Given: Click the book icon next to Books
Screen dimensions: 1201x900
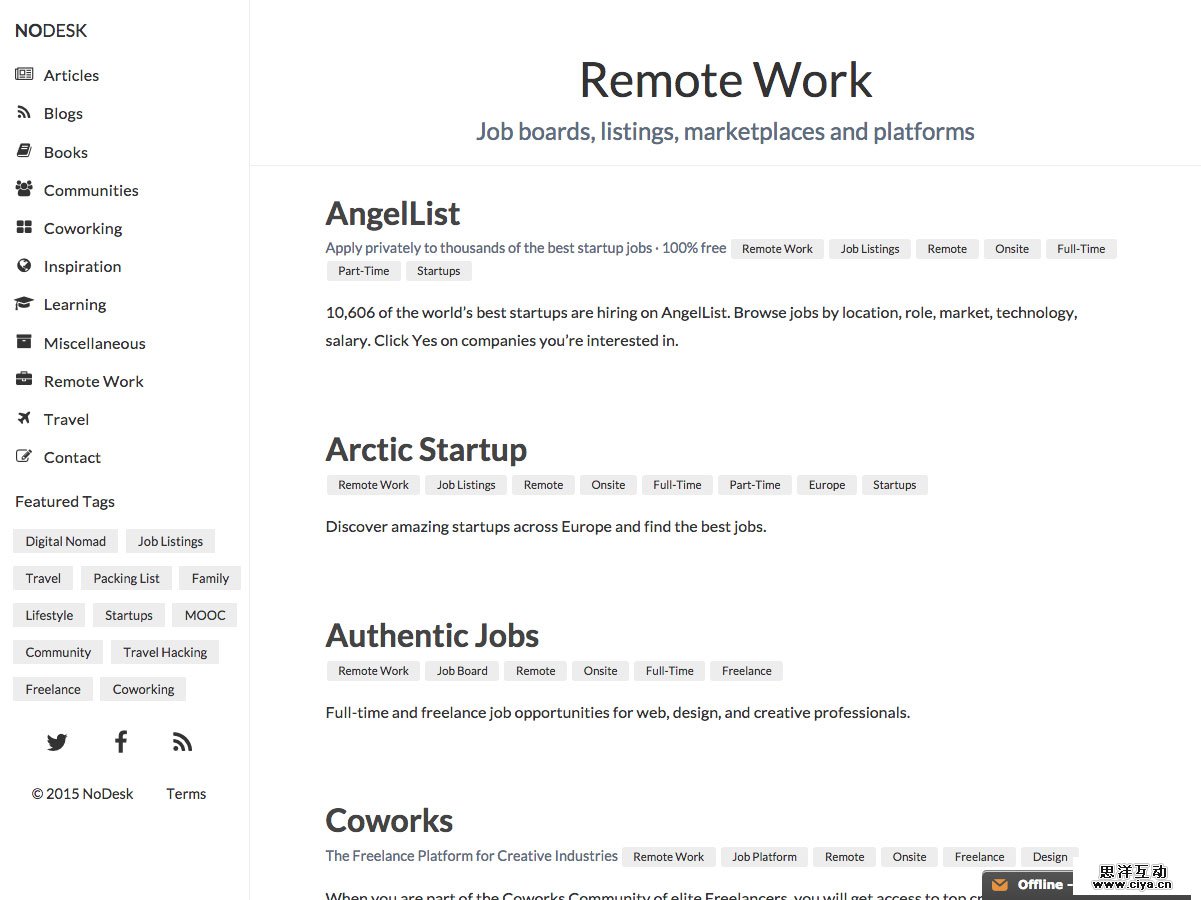Looking at the screenshot, I should pos(24,151).
